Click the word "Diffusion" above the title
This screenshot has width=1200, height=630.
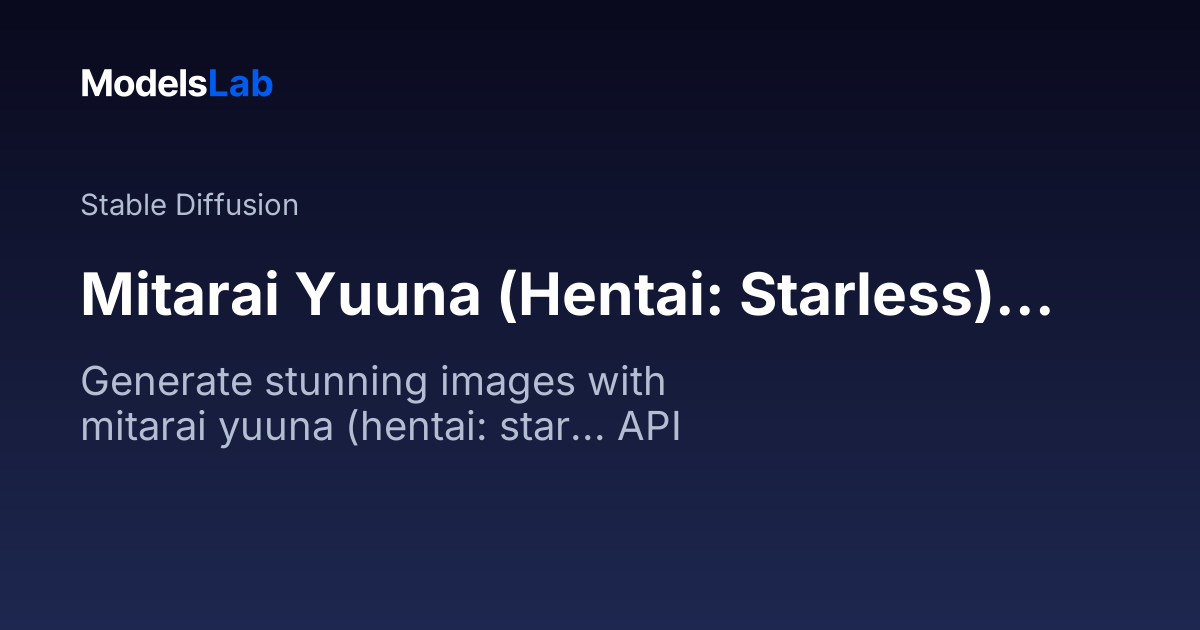point(236,205)
